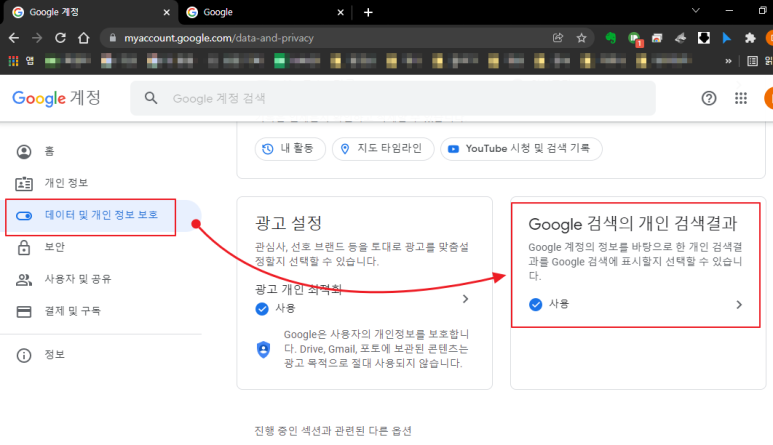Click the credit card icon beside 결제 및 구독
The image size is (773, 445).
pyautogui.click(x=24, y=311)
